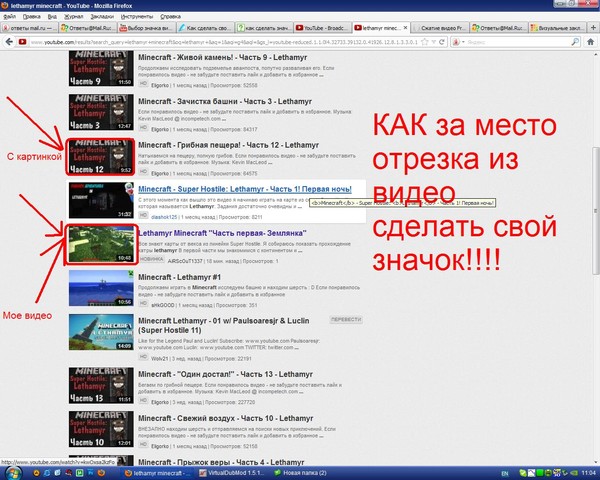Open the Windows Start orb
This screenshot has width=600, height=480.
[12, 473]
